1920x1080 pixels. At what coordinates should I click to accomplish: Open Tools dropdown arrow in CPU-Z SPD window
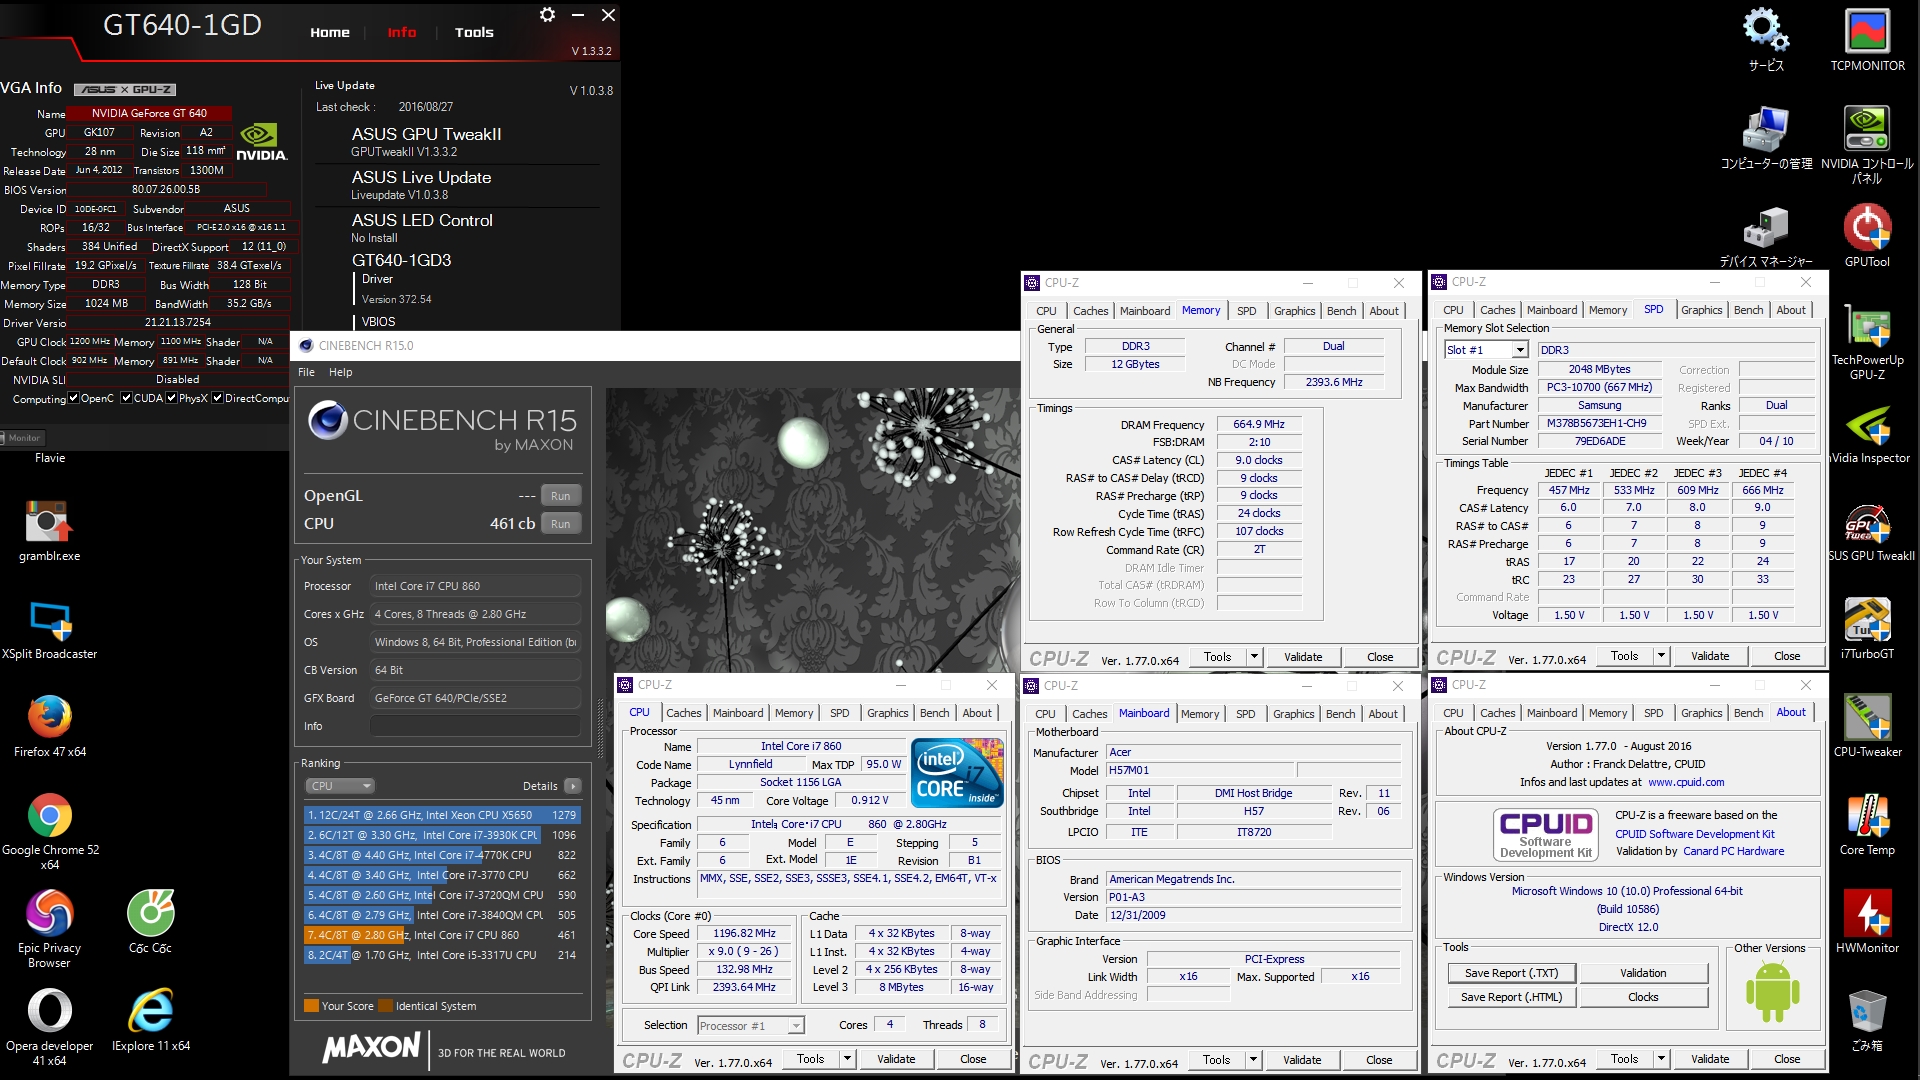[1661, 656]
